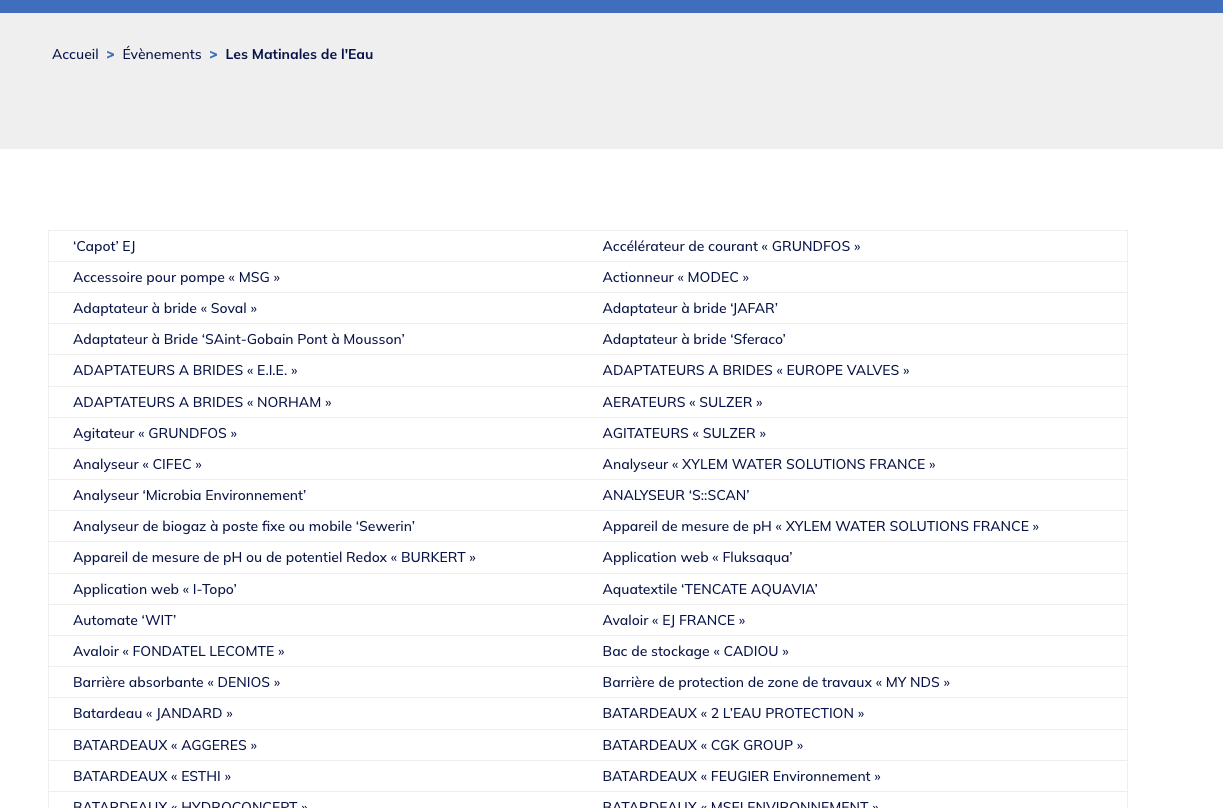Image resolution: width=1223 pixels, height=808 pixels.
Task: Click Batardeau « JANDARD » entry
Action: pos(153,713)
